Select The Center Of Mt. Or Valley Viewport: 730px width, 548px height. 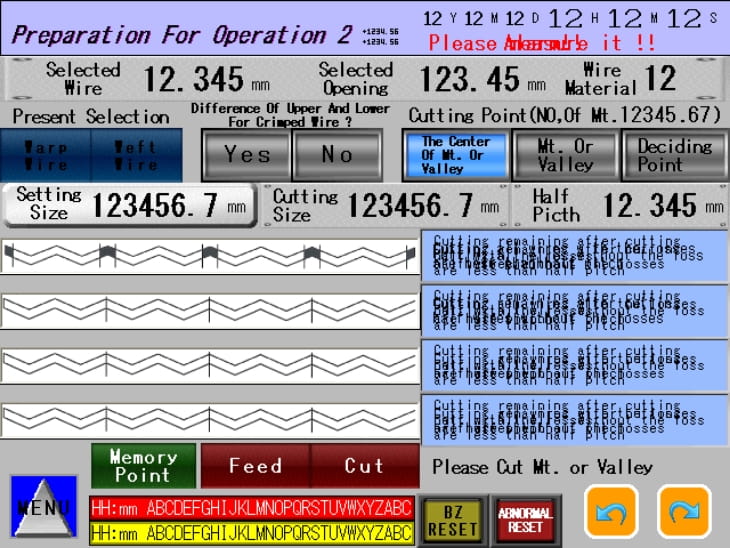455,155
